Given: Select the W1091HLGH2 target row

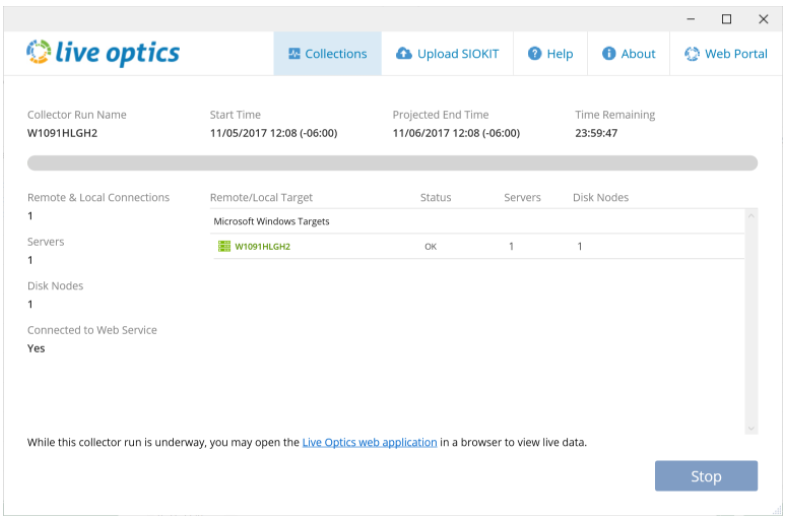Looking at the screenshot, I should pyautogui.click(x=477, y=246).
